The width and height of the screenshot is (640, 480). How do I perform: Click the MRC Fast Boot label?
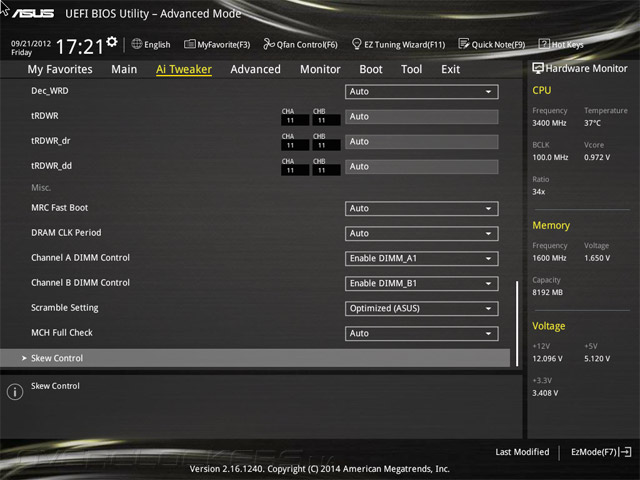coord(60,208)
